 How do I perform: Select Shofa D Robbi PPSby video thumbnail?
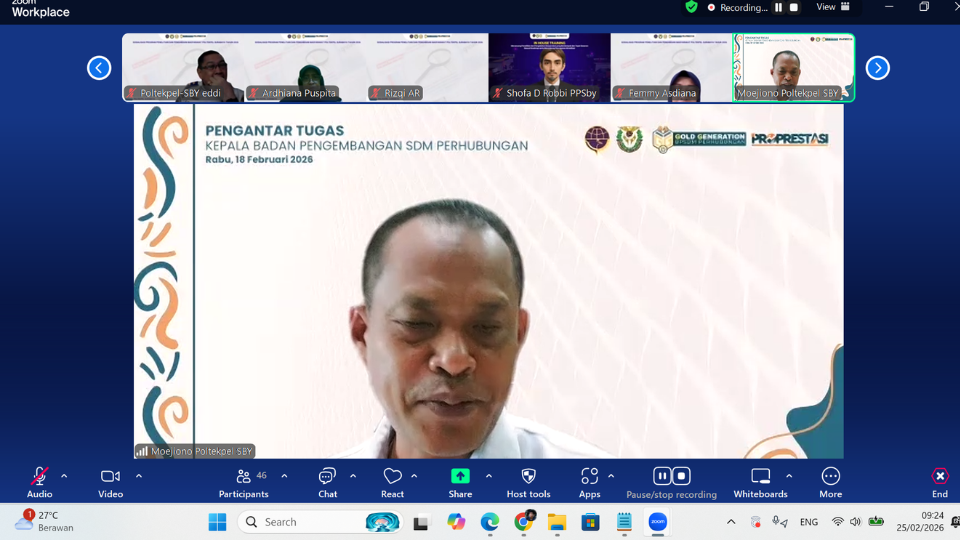[549, 67]
